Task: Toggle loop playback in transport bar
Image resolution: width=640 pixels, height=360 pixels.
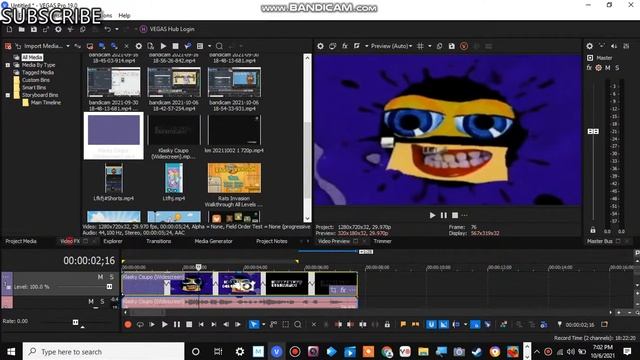Action: point(140,324)
